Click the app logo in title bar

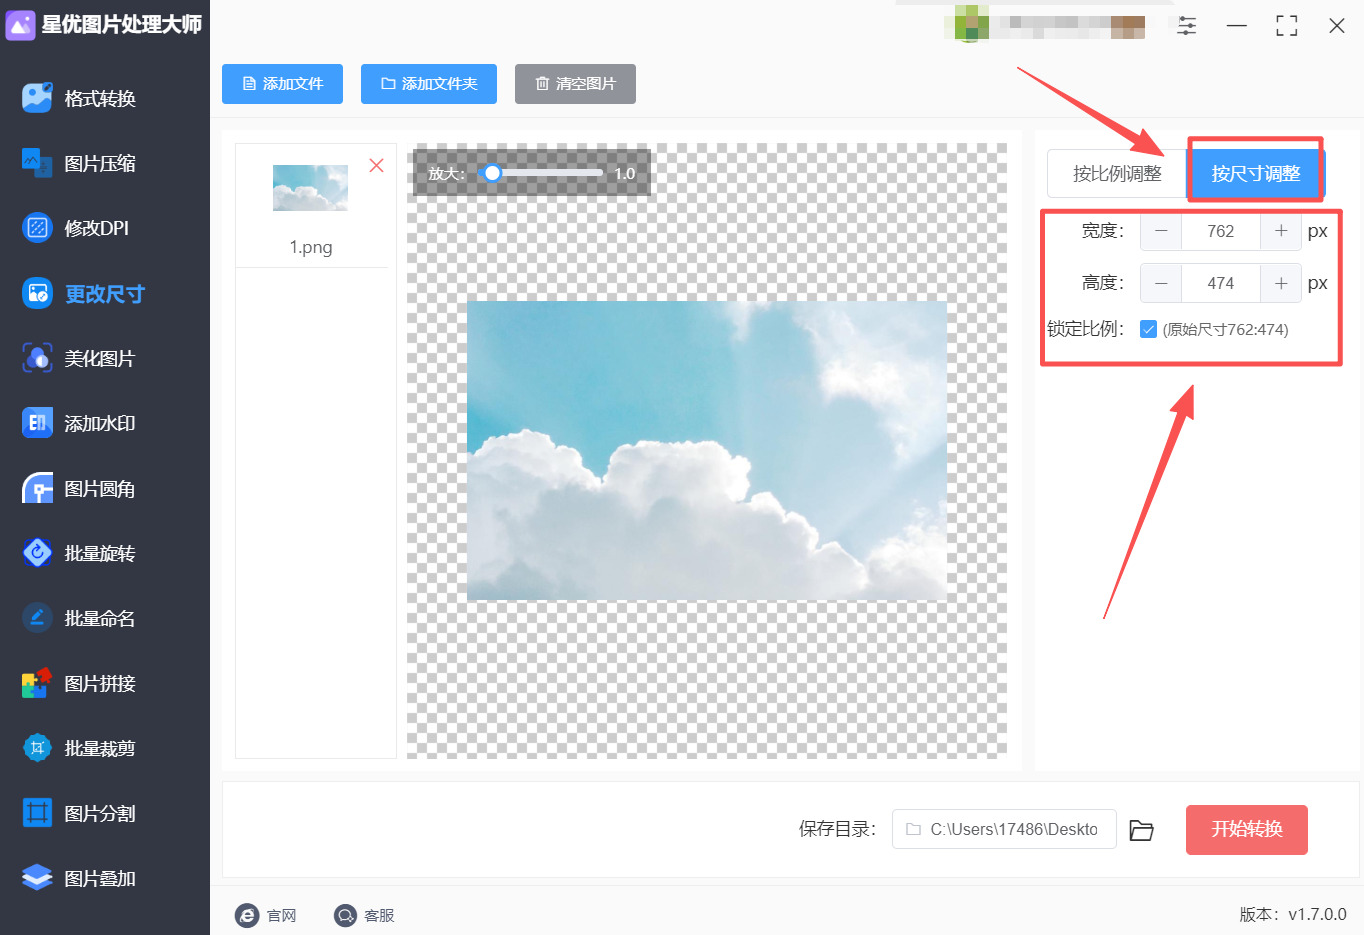20,25
